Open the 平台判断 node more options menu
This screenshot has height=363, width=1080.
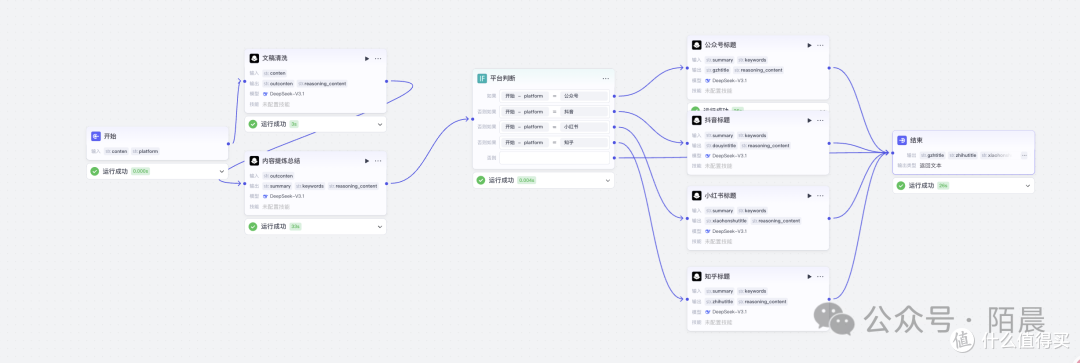click(x=605, y=79)
